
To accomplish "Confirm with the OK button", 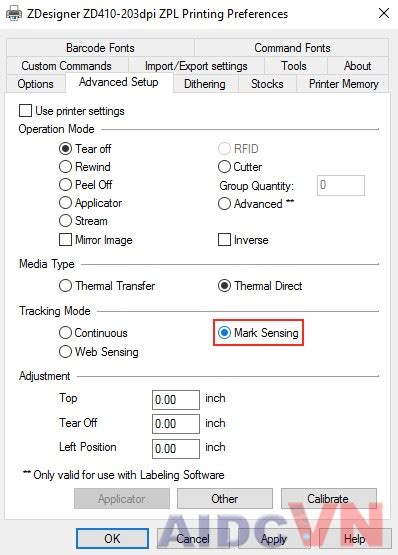I will click(x=112, y=539).
